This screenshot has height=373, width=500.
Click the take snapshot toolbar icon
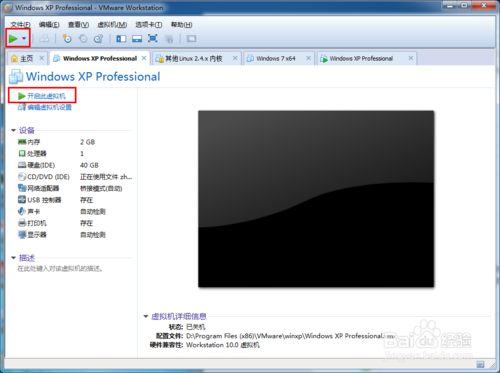coord(67,39)
